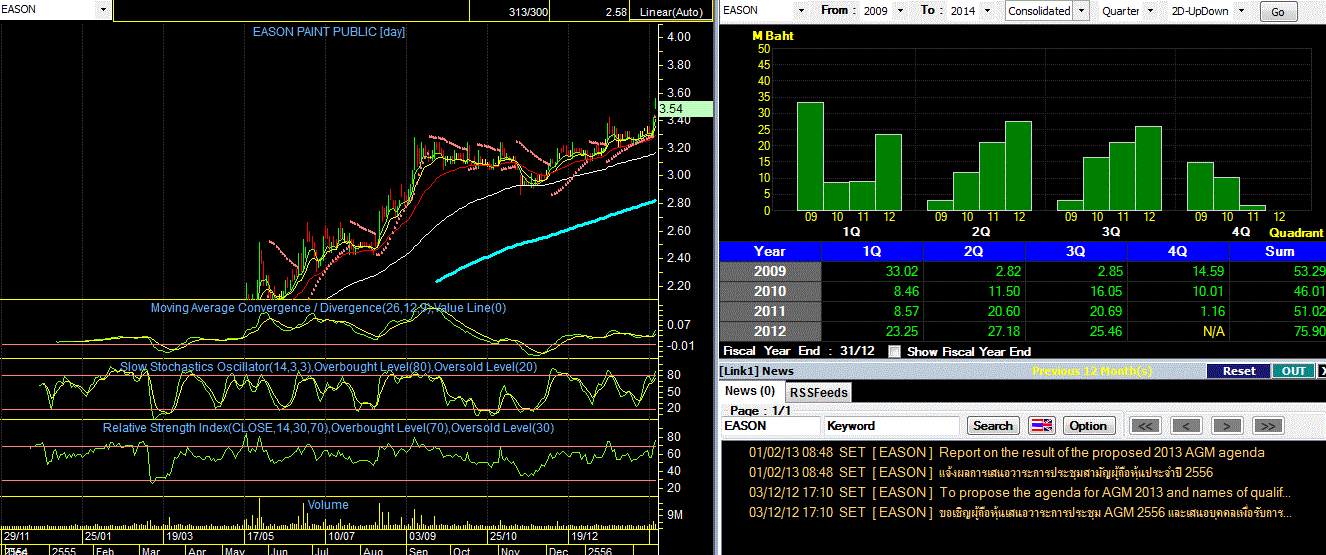Click the Slow Stochastics Oscillator title label
The width and height of the screenshot is (1326, 555).
pos(329,367)
